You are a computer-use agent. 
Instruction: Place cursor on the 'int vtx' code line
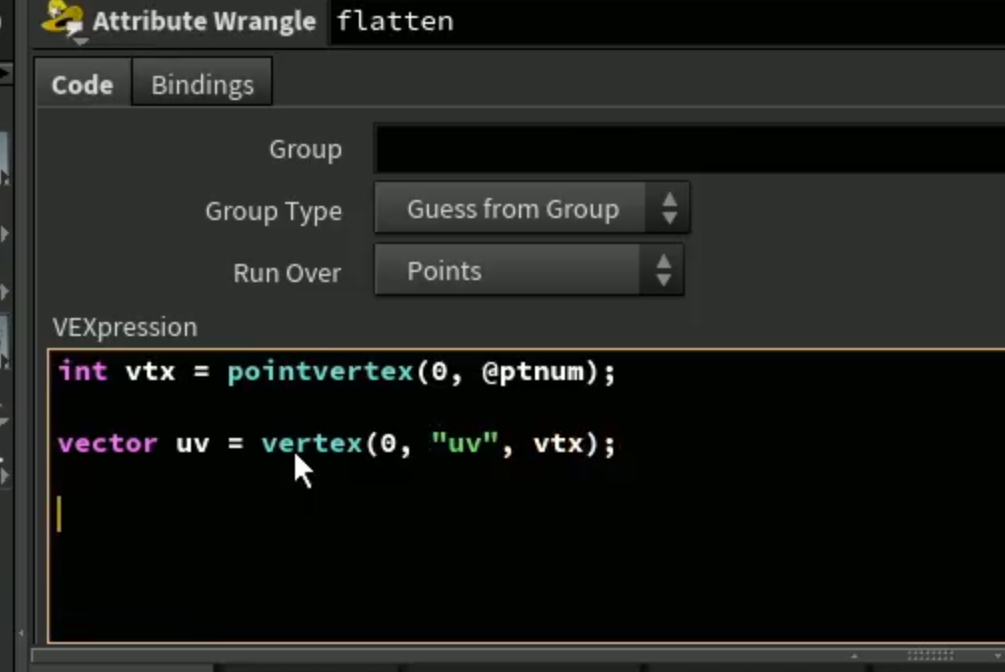337,371
